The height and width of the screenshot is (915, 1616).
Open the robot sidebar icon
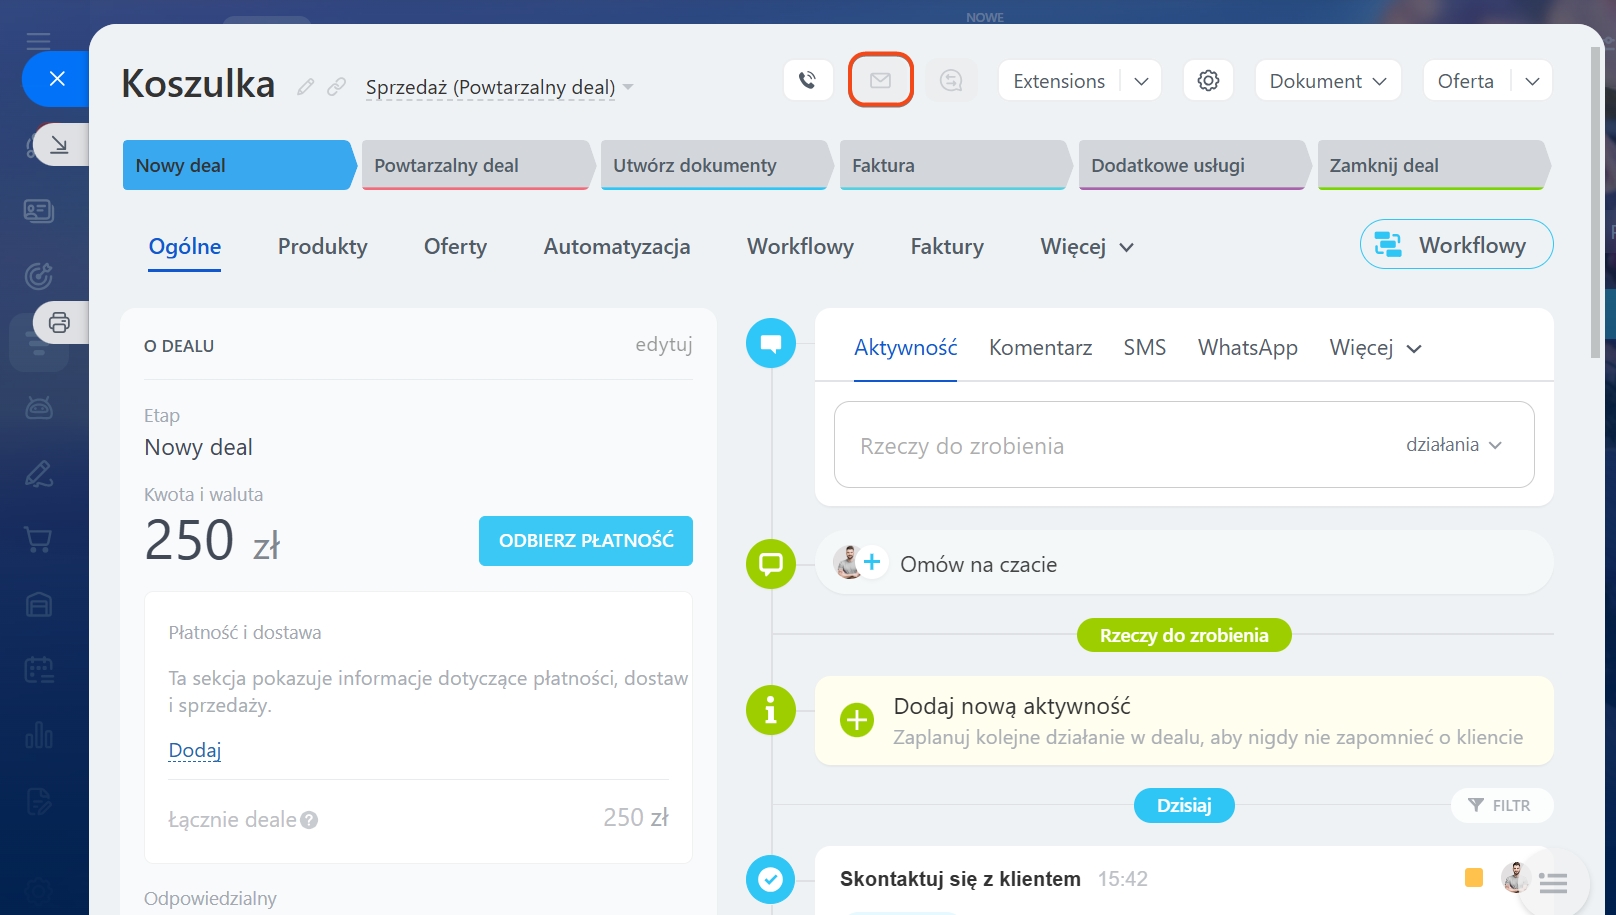click(x=39, y=407)
